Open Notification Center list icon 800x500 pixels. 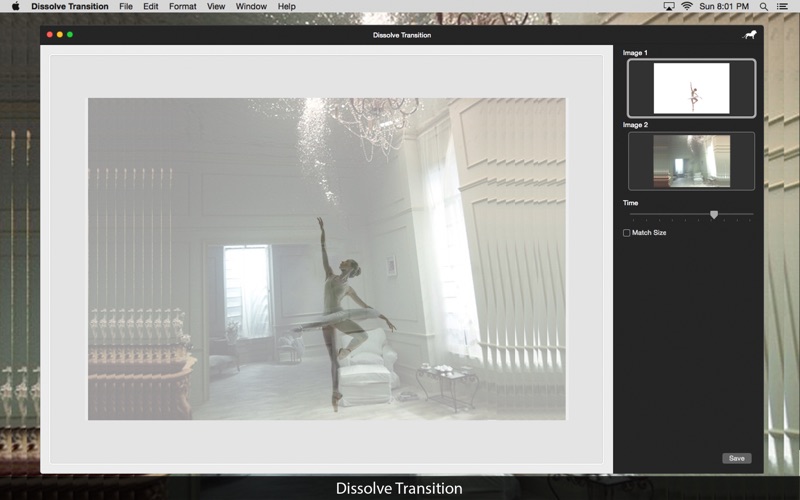click(782, 6)
